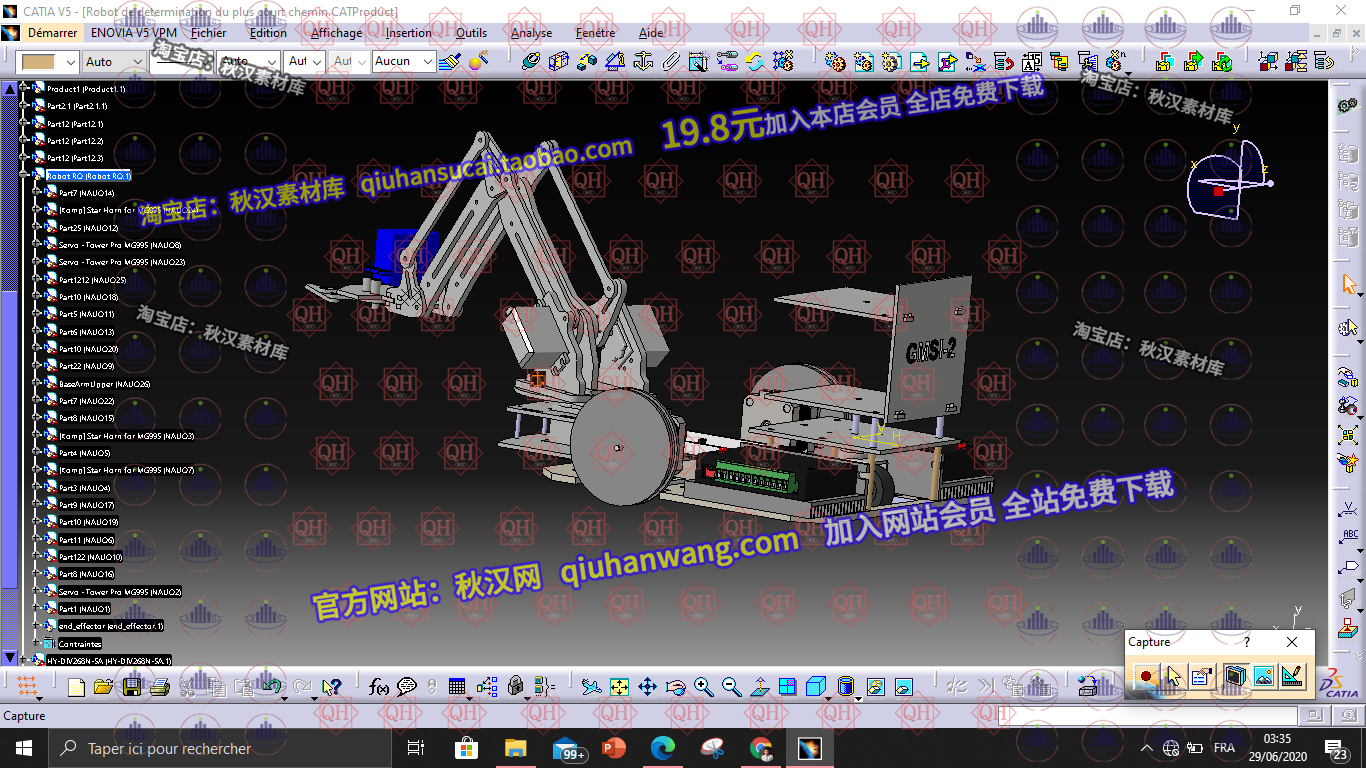
Task: Click the tree scrollbar up arrow
Action: coord(9,88)
